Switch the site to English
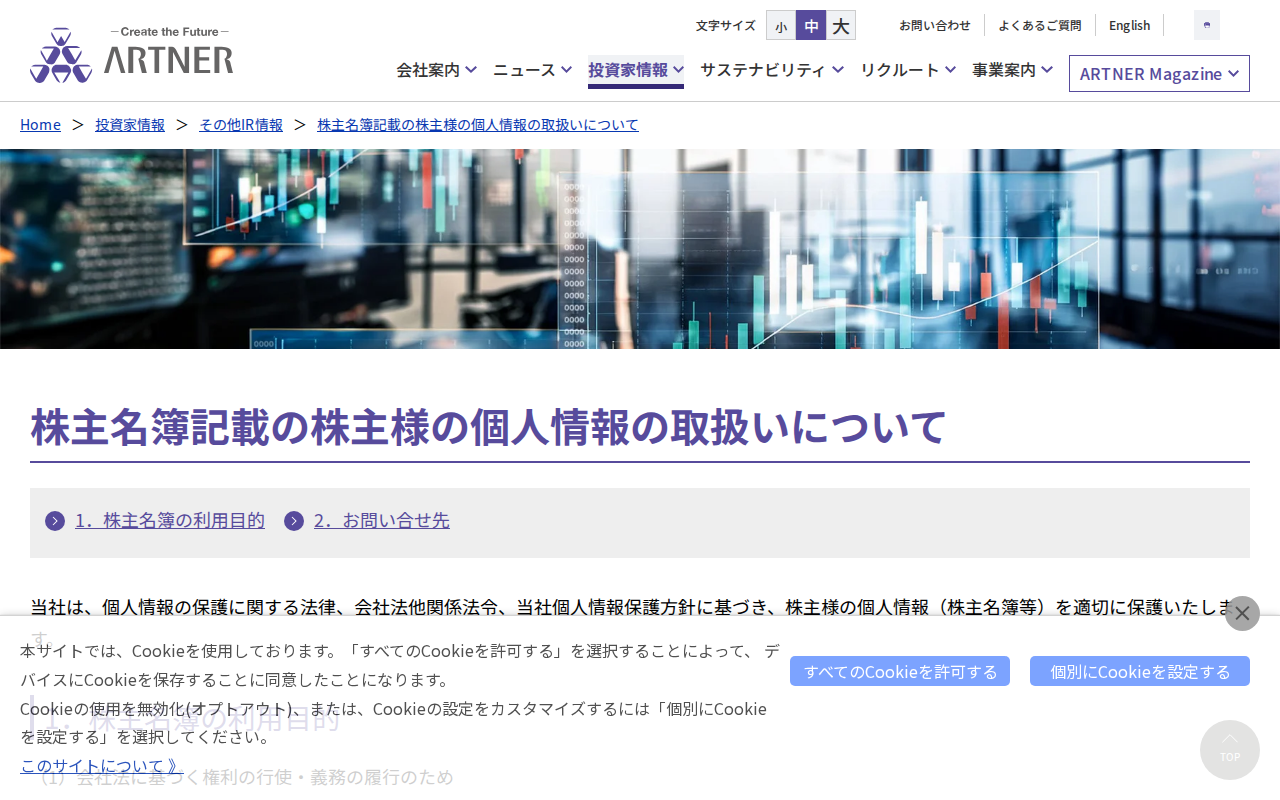 coord(1130,26)
